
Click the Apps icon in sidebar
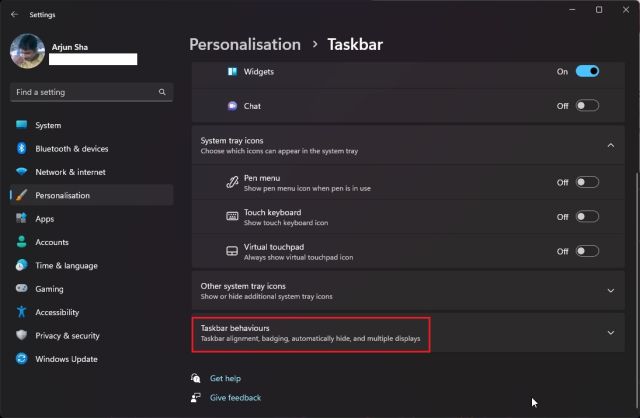pos(21,218)
